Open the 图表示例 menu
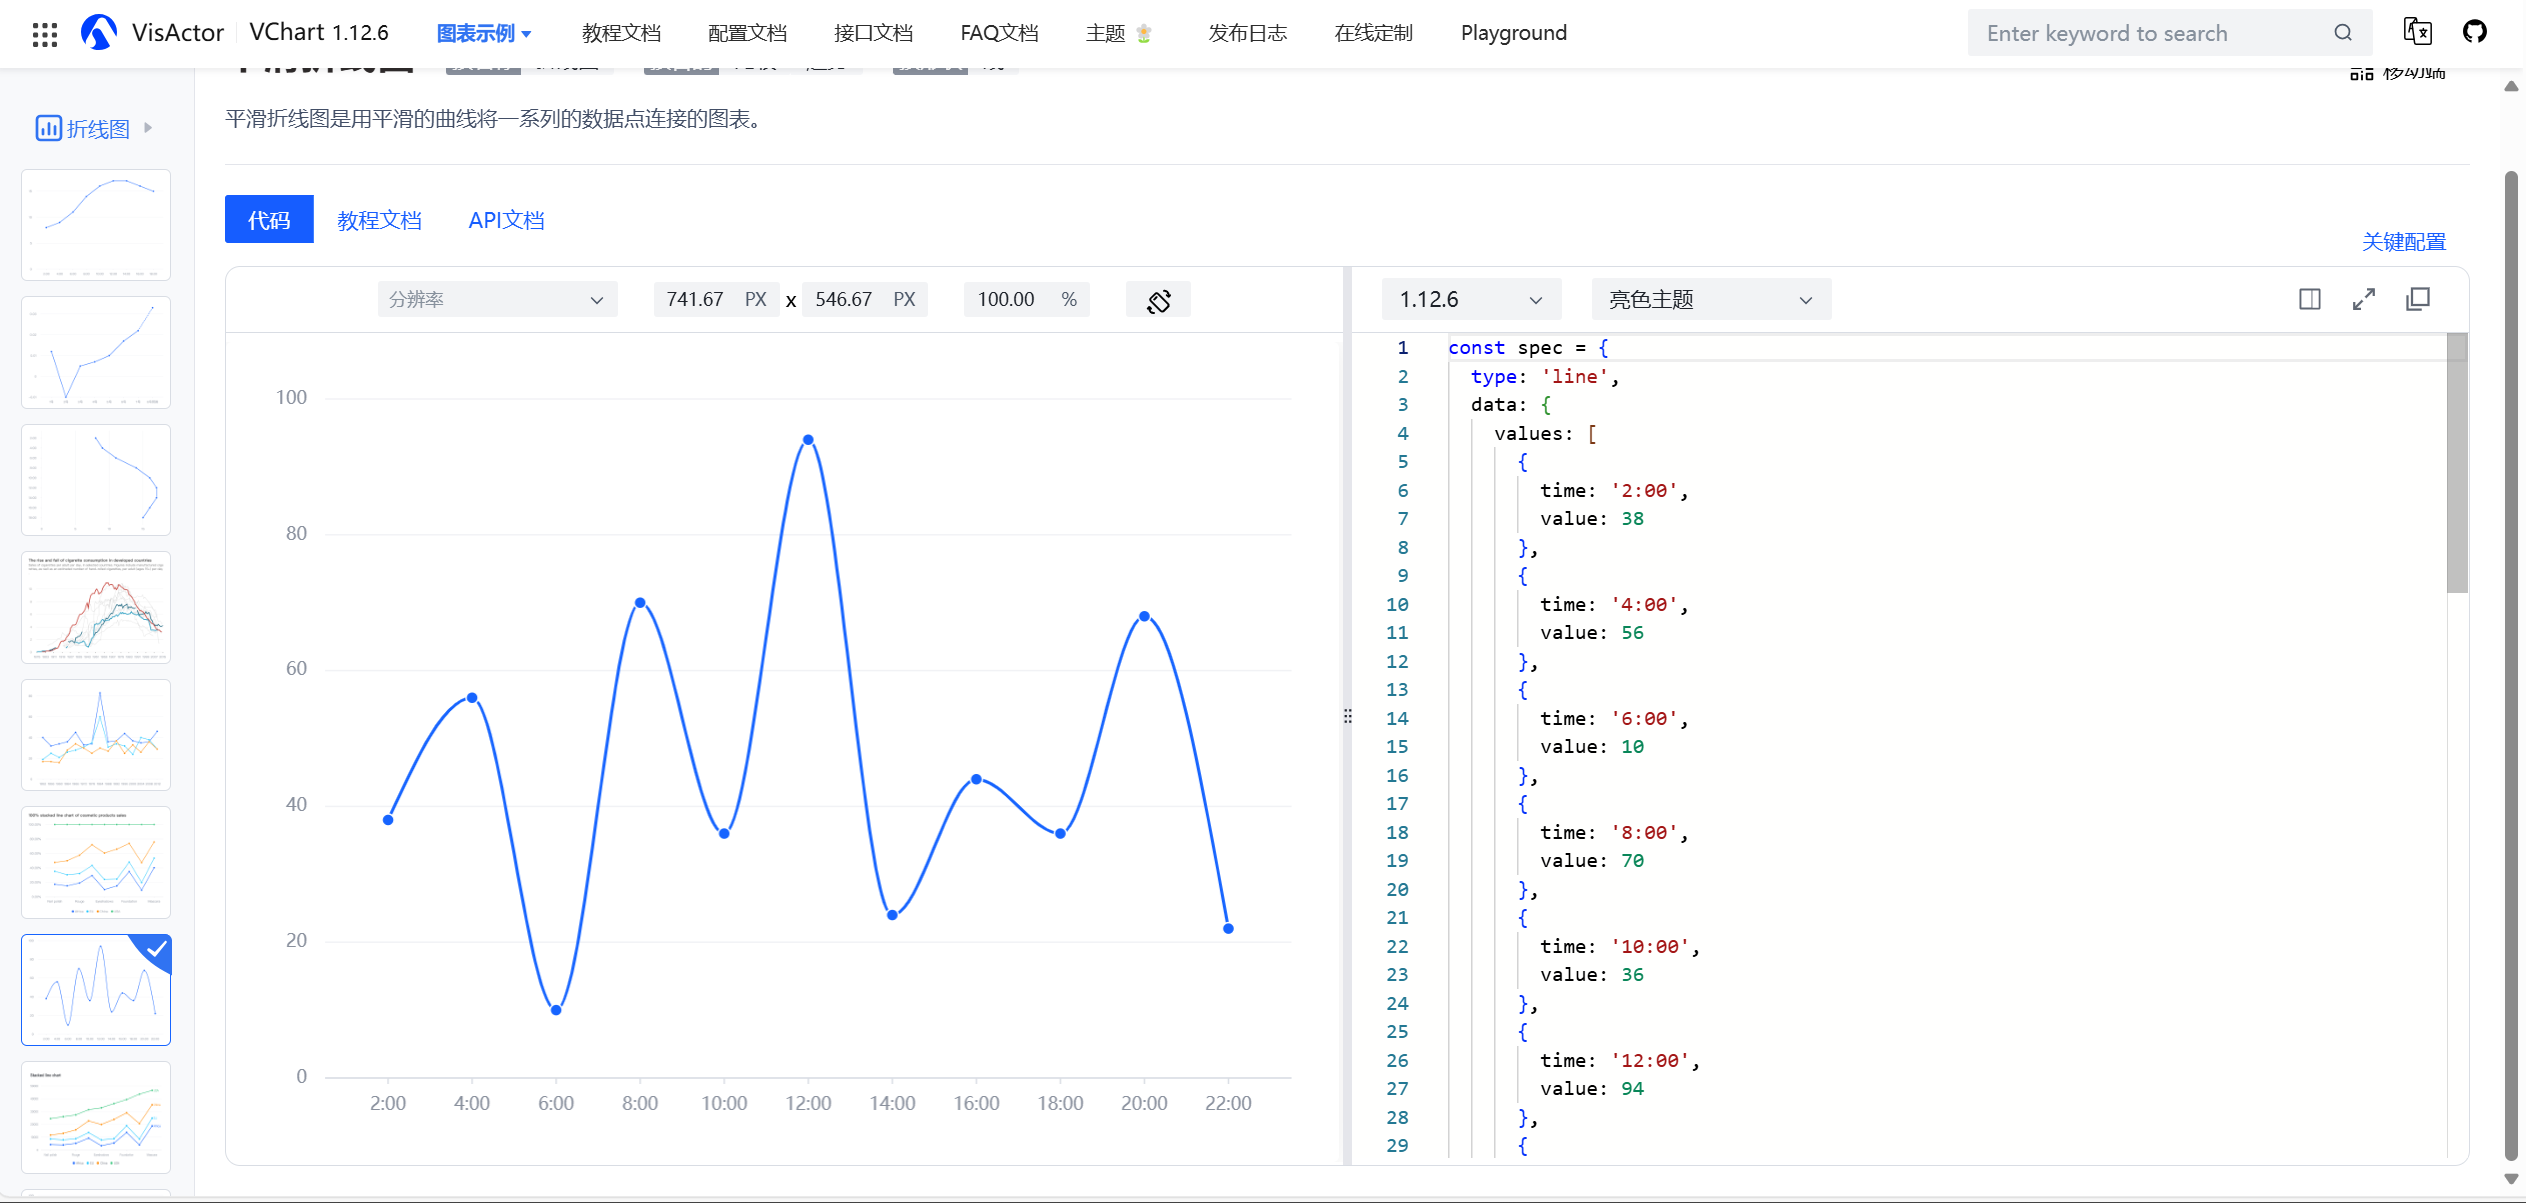The image size is (2526, 1203). coord(484,32)
